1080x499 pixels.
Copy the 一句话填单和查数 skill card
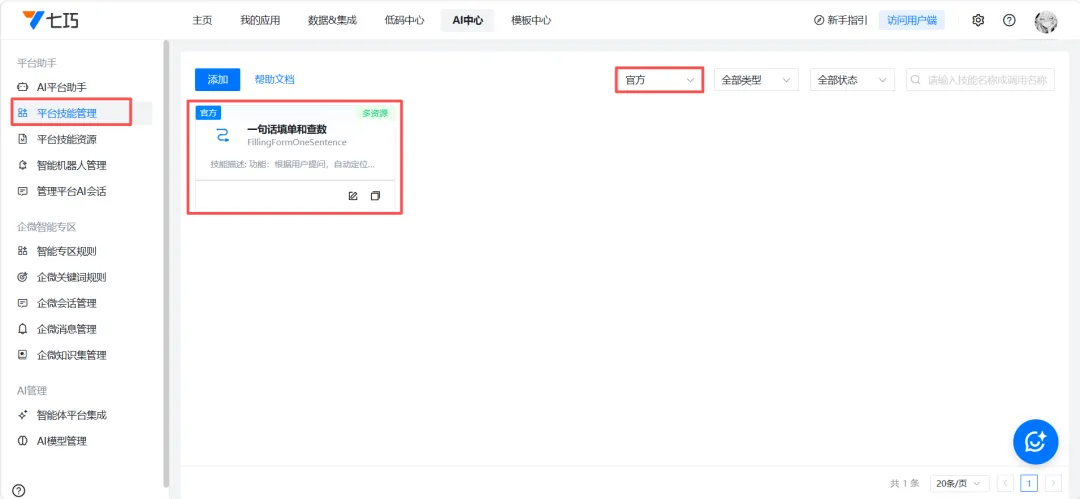[x=375, y=196]
